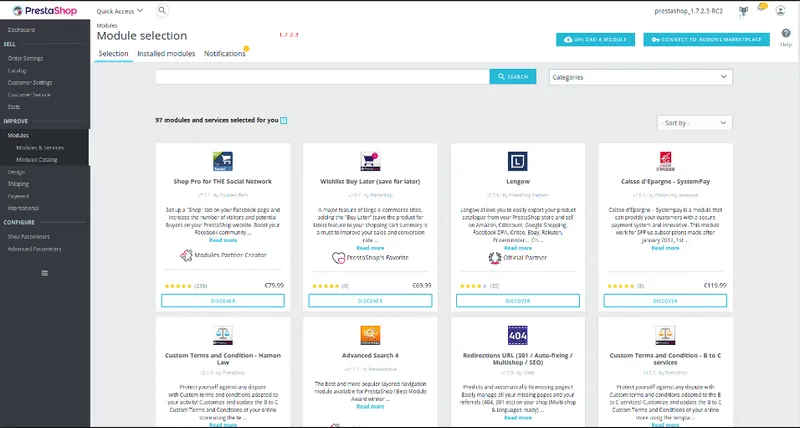
Task: Click the PrestaShop logo
Action: [x=45, y=10]
